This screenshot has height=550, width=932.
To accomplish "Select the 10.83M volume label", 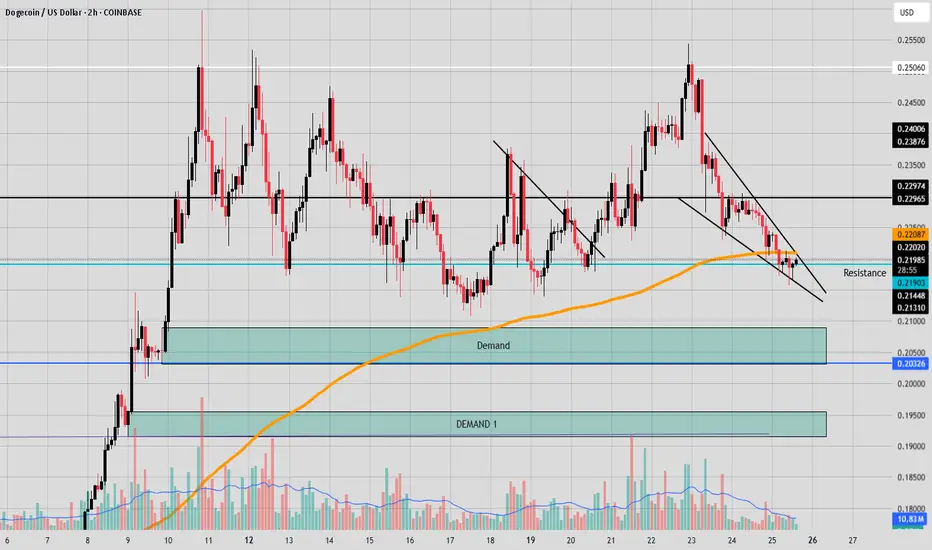I will 910,520.
